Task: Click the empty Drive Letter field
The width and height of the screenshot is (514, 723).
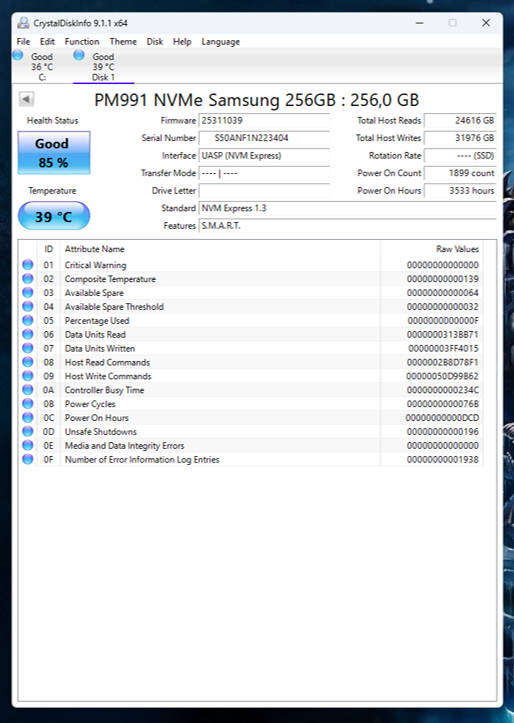Action: (x=264, y=190)
